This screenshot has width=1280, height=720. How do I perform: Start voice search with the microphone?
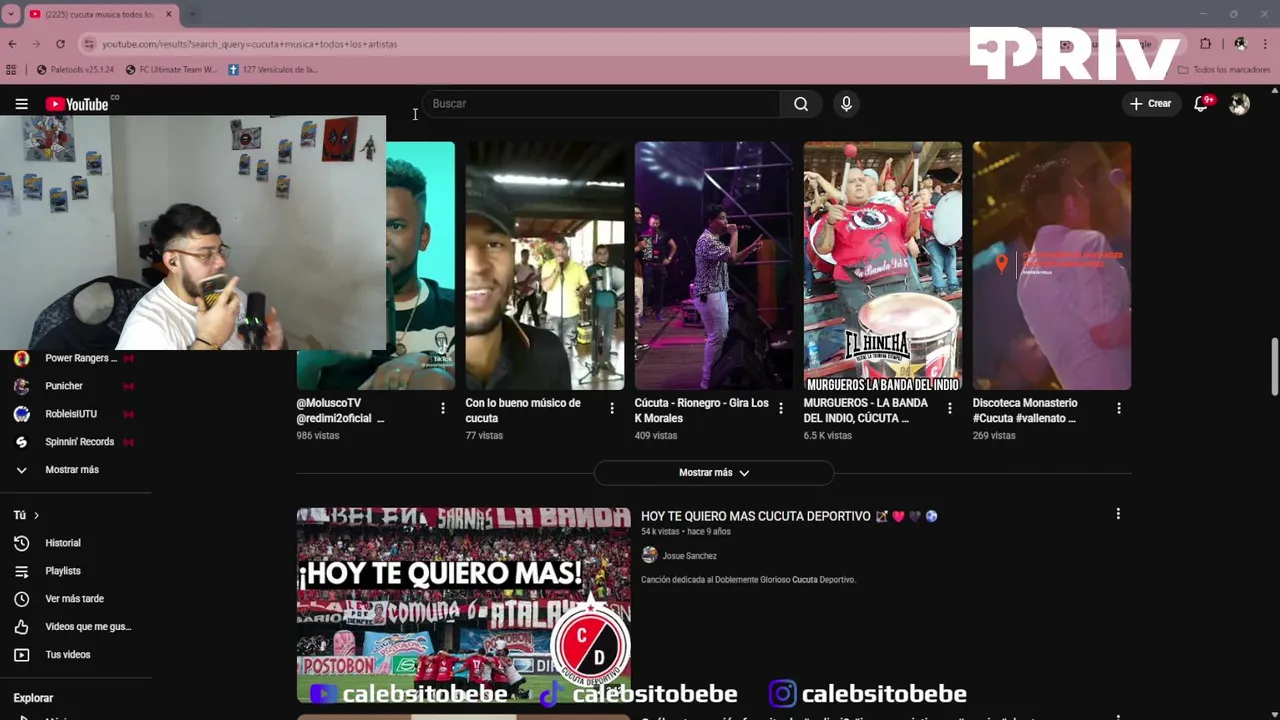846,104
